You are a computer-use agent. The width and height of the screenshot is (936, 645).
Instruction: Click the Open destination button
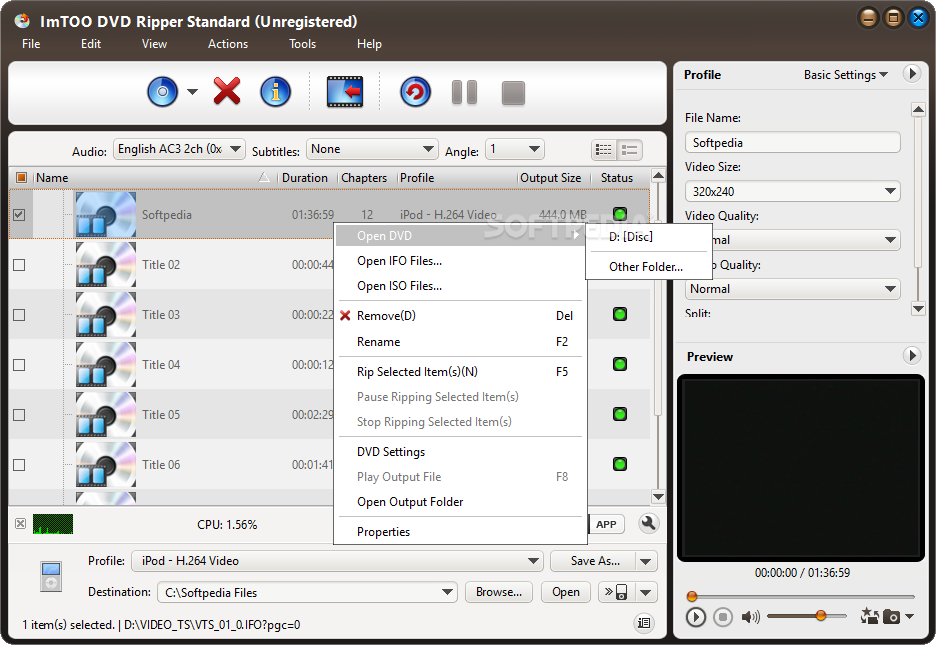click(x=565, y=592)
